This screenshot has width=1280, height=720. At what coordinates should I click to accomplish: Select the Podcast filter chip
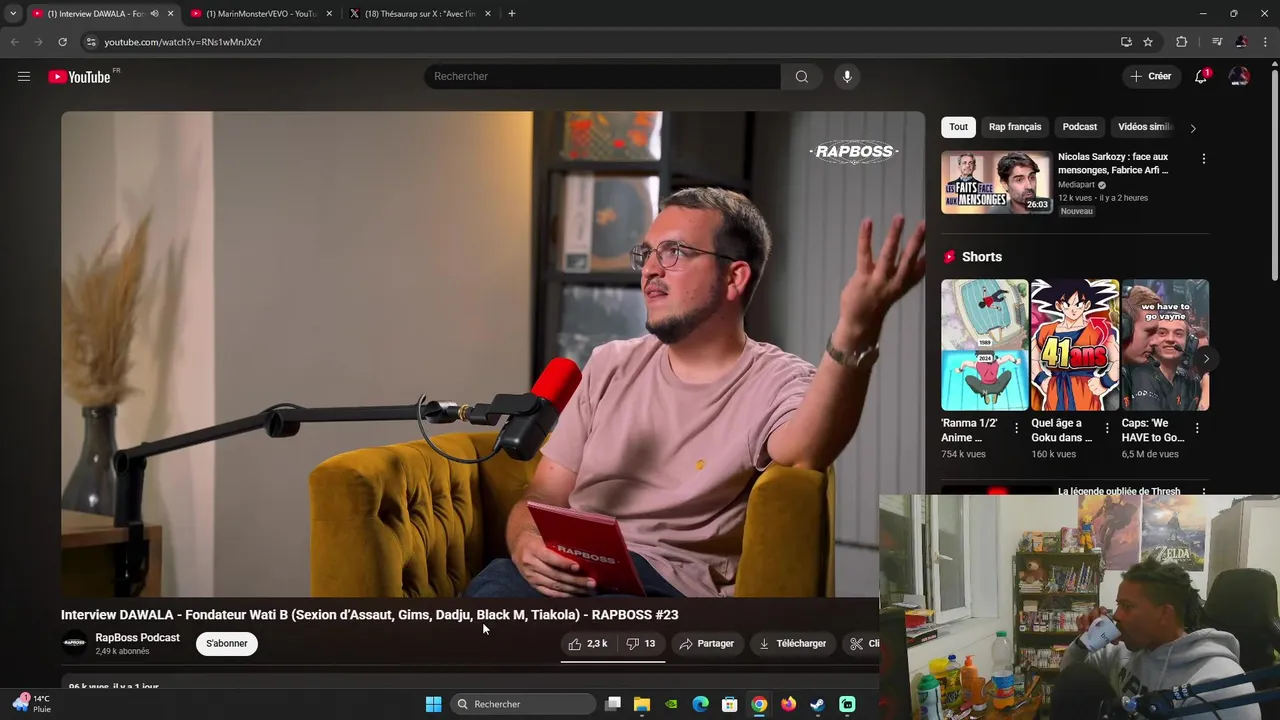coord(1079,127)
